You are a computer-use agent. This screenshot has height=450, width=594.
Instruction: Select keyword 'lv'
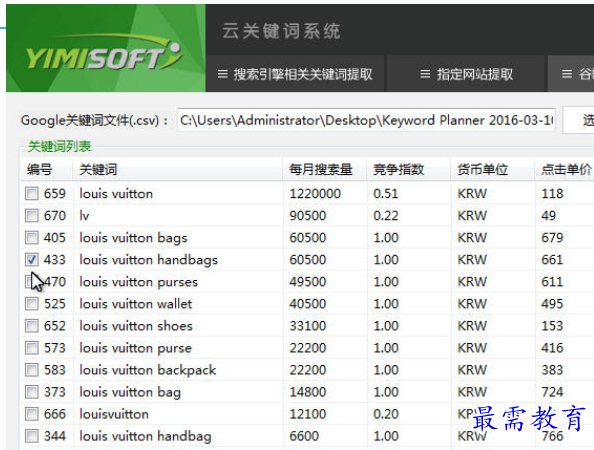84,216
